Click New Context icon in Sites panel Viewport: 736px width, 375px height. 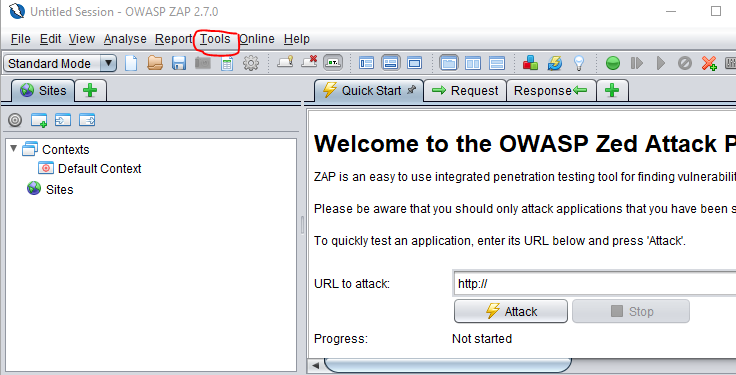(39, 120)
